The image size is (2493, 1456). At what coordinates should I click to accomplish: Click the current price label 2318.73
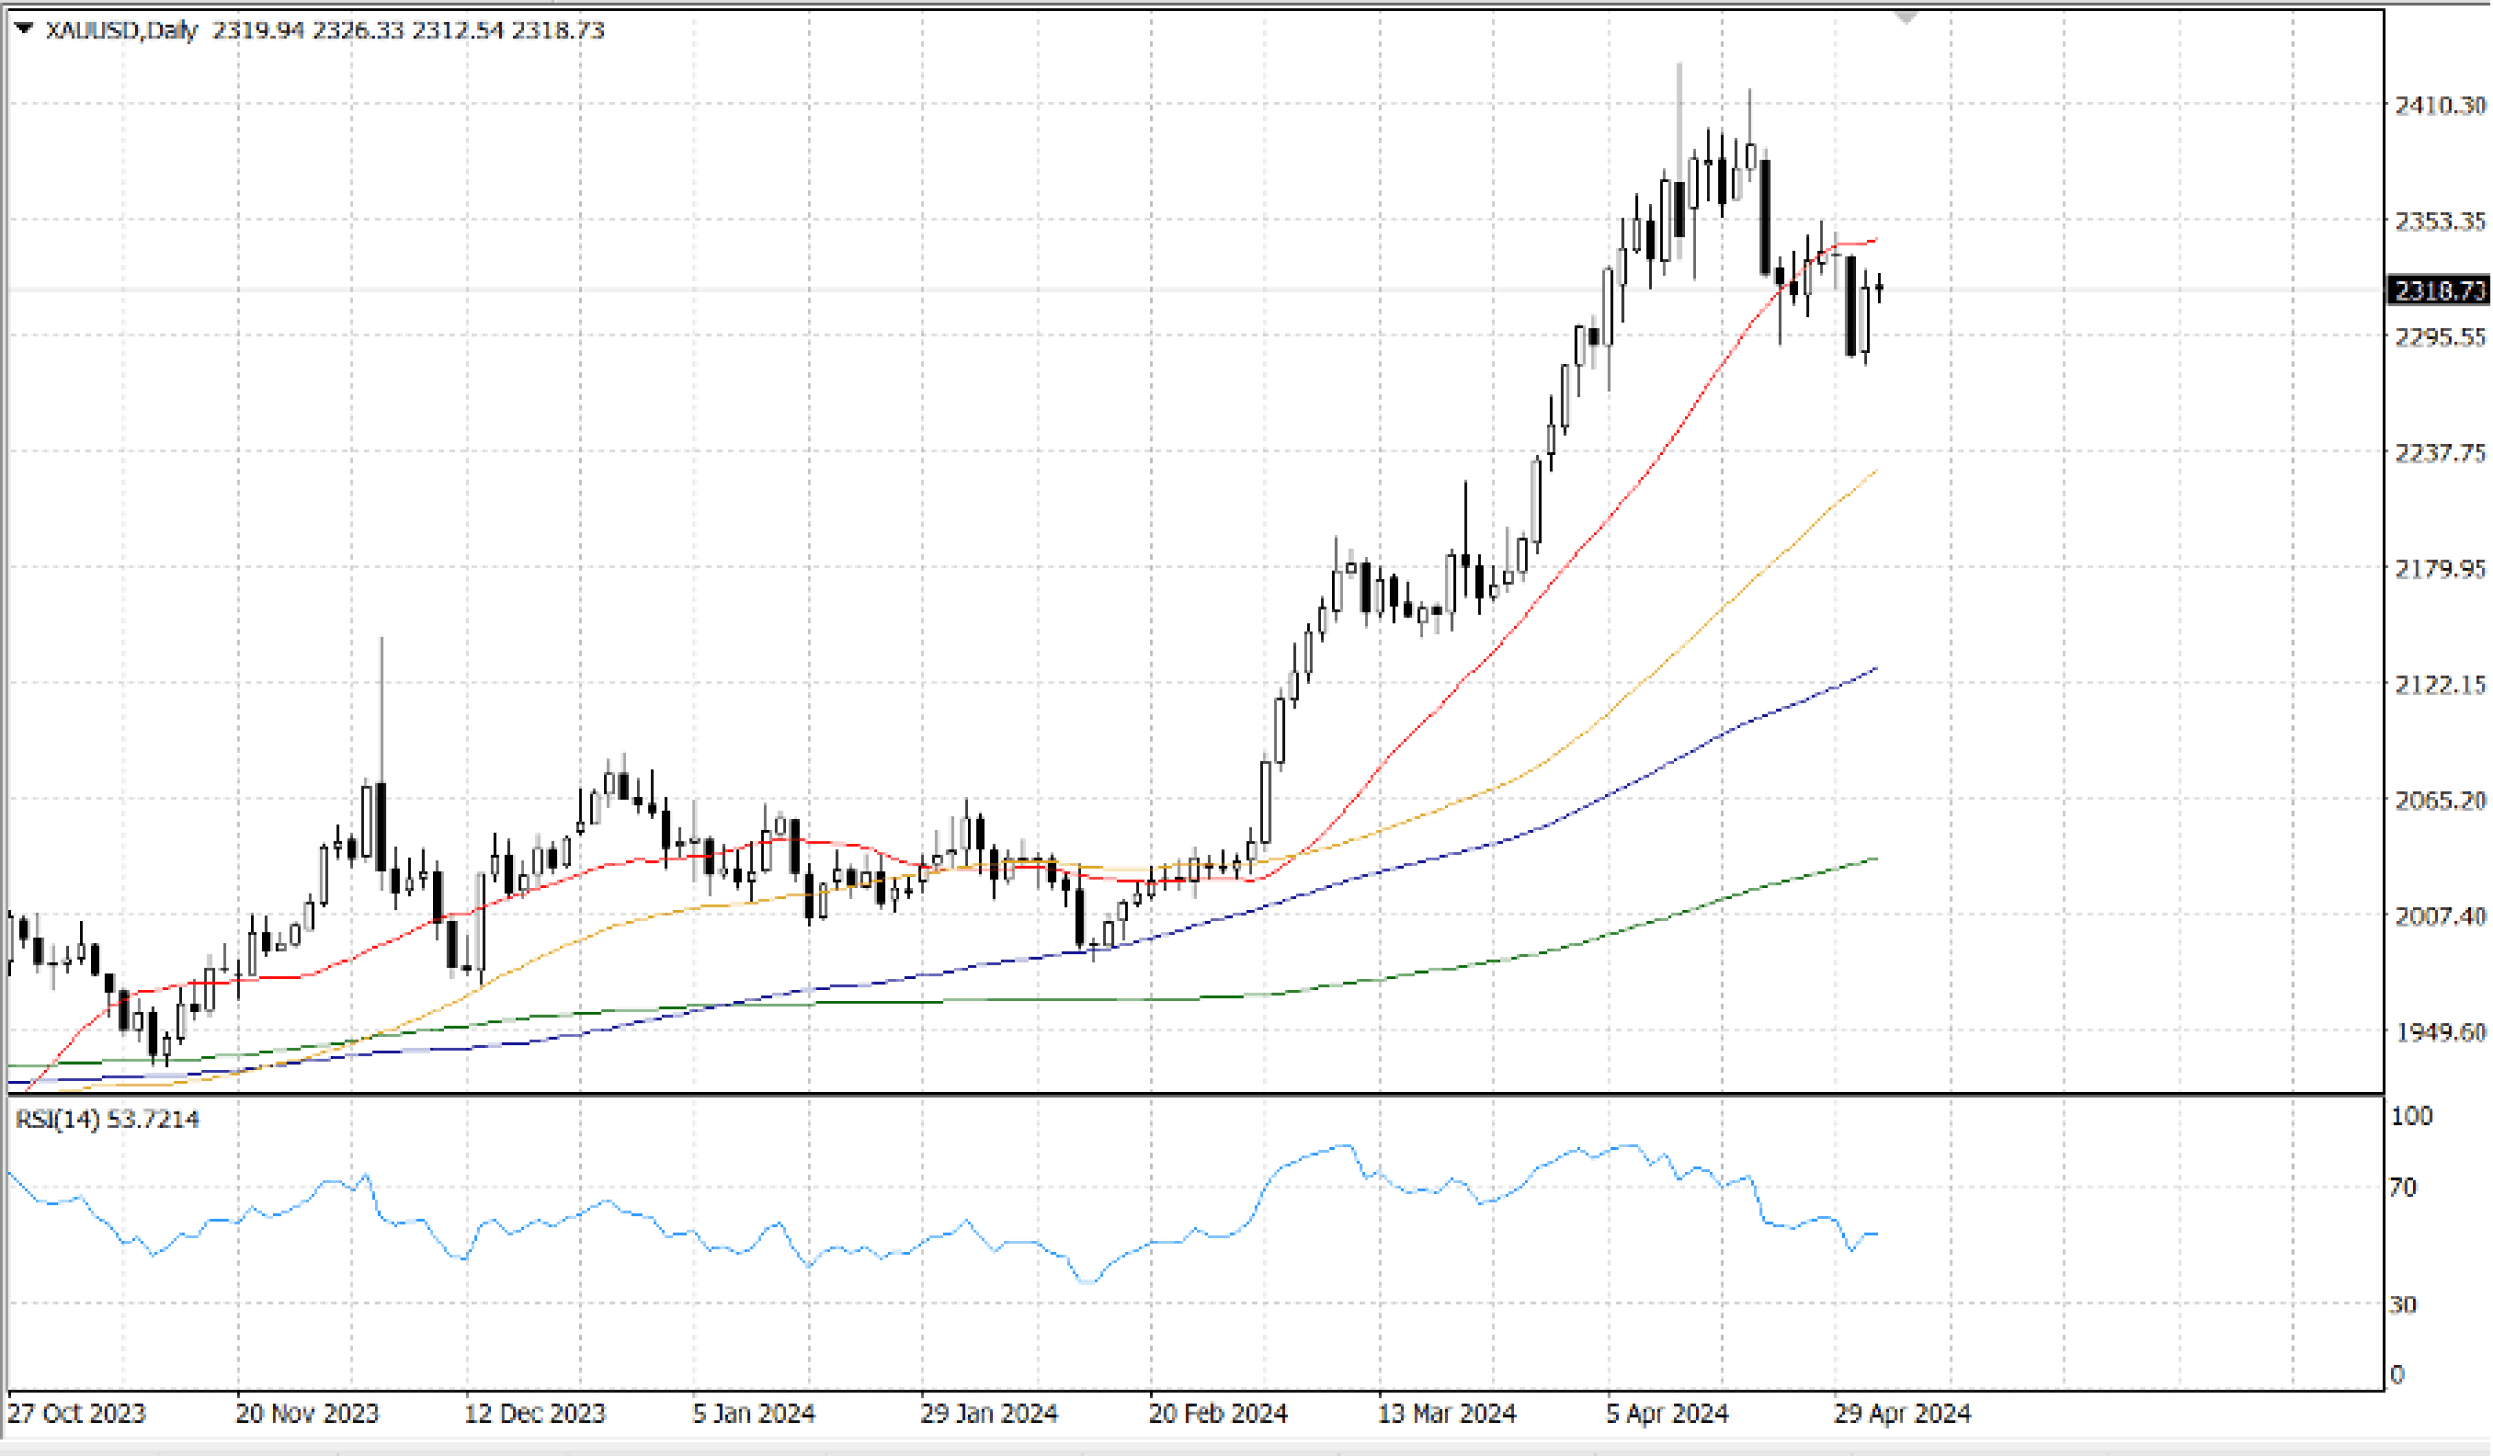[x=2438, y=290]
